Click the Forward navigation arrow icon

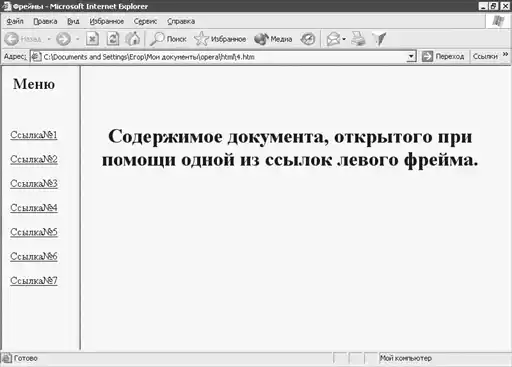click(63, 39)
